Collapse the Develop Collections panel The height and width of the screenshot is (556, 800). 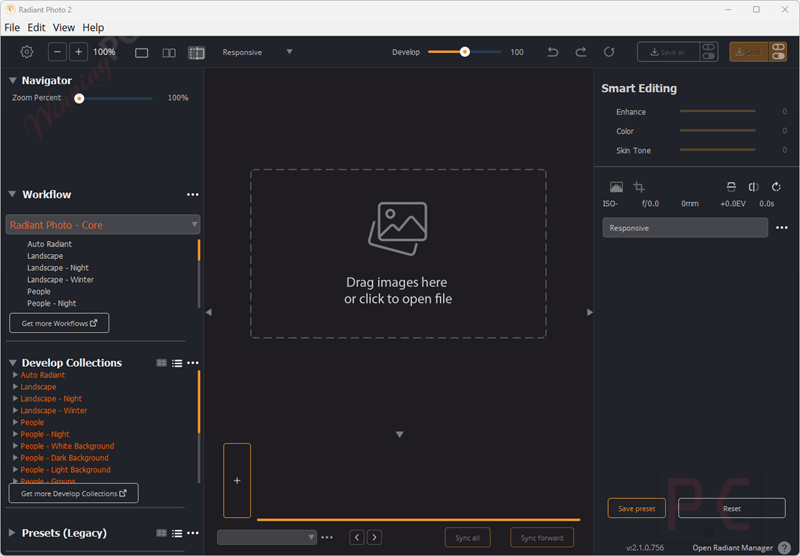tap(13, 363)
